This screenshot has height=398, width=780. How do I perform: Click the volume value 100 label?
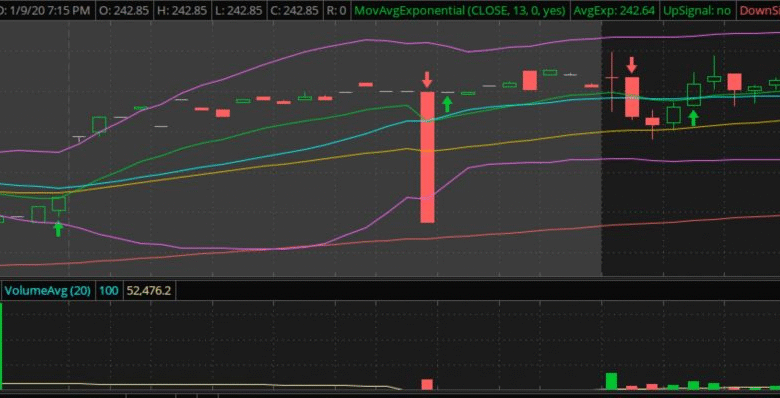click(x=109, y=291)
